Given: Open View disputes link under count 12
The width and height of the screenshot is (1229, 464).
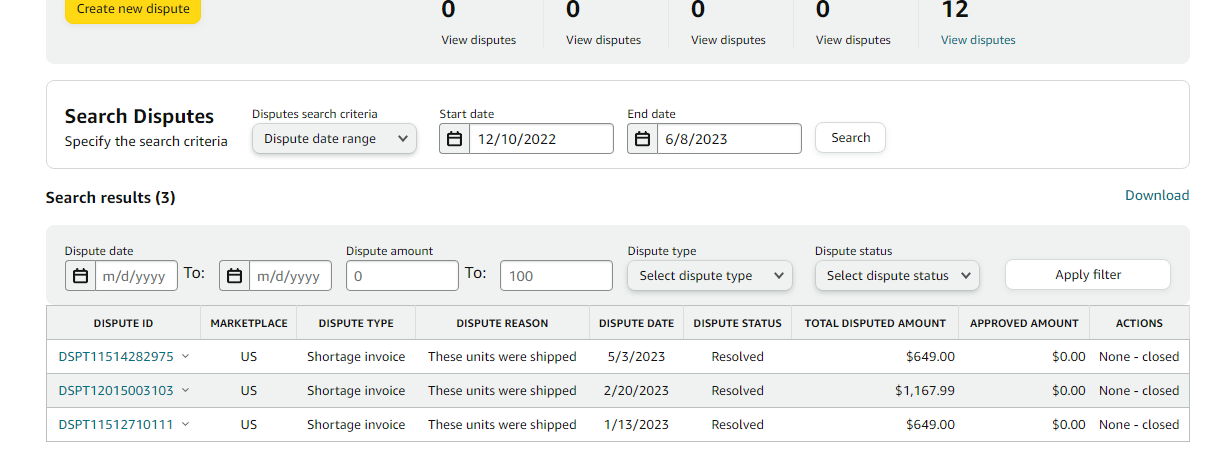Looking at the screenshot, I should point(978,40).
